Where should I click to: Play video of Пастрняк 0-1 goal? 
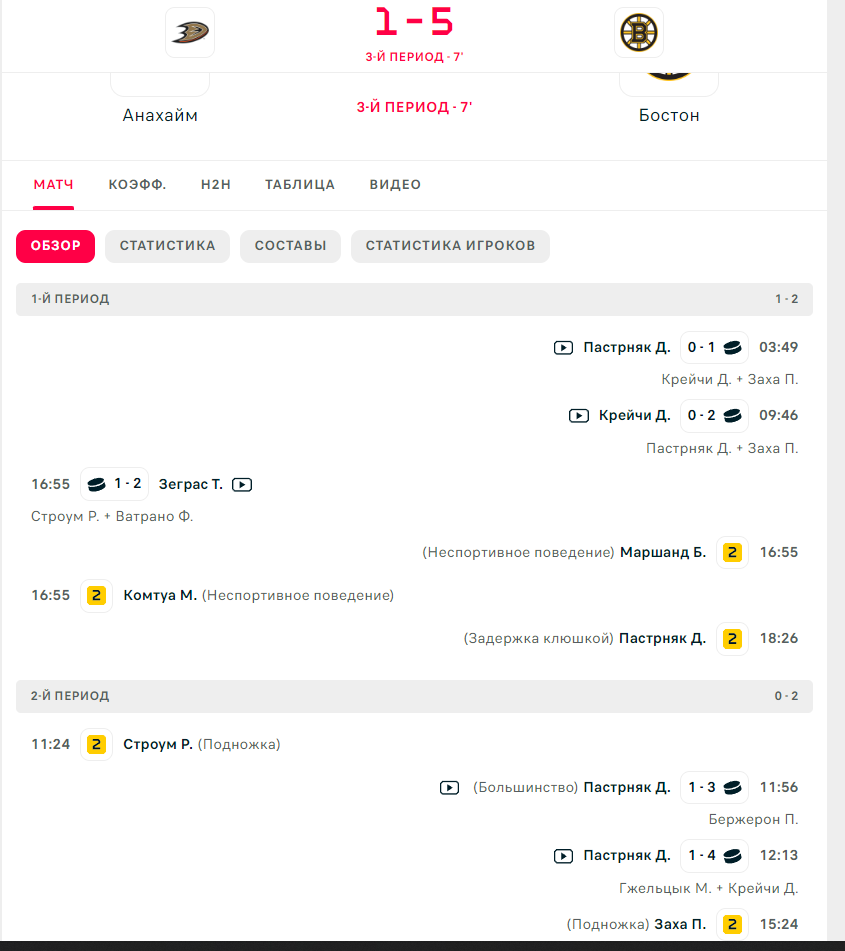point(563,348)
